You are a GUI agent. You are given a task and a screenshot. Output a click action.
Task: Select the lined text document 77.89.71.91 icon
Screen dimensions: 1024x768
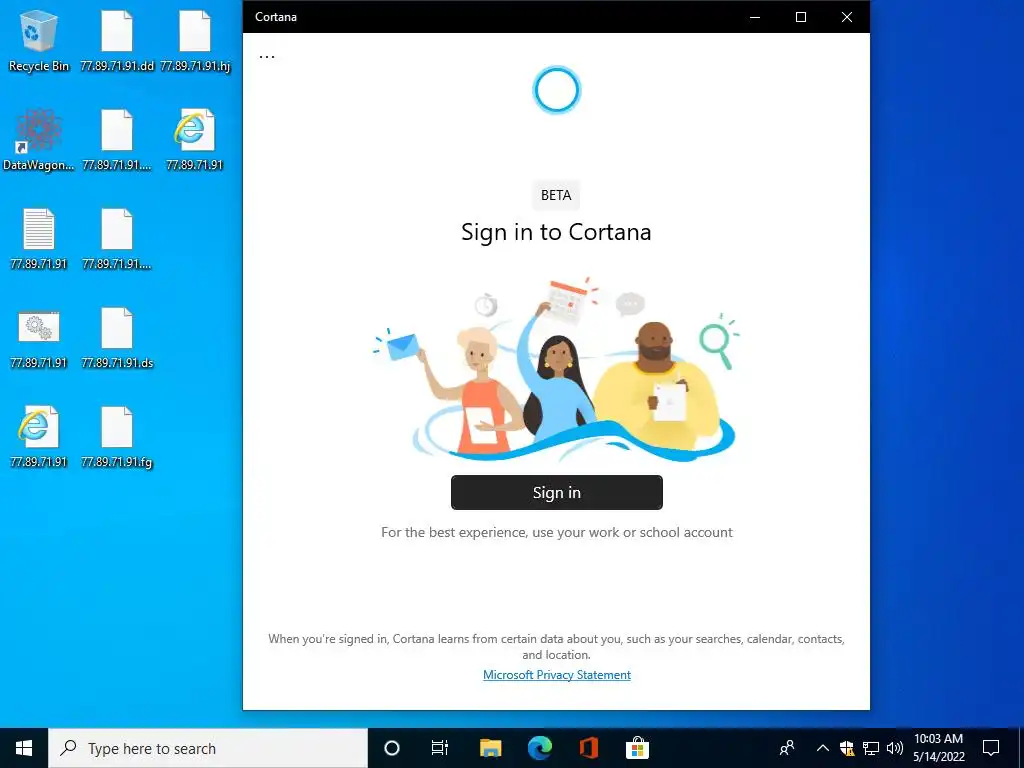(x=39, y=239)
